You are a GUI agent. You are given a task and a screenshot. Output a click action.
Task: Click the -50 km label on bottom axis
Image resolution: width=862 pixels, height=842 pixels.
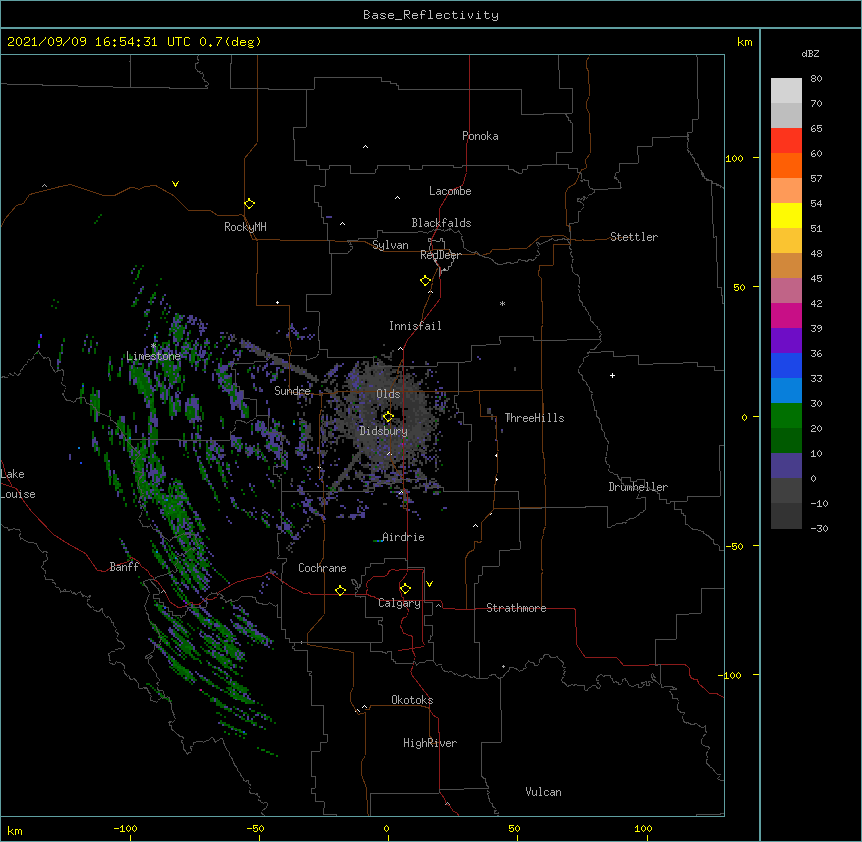click(255, 828)
